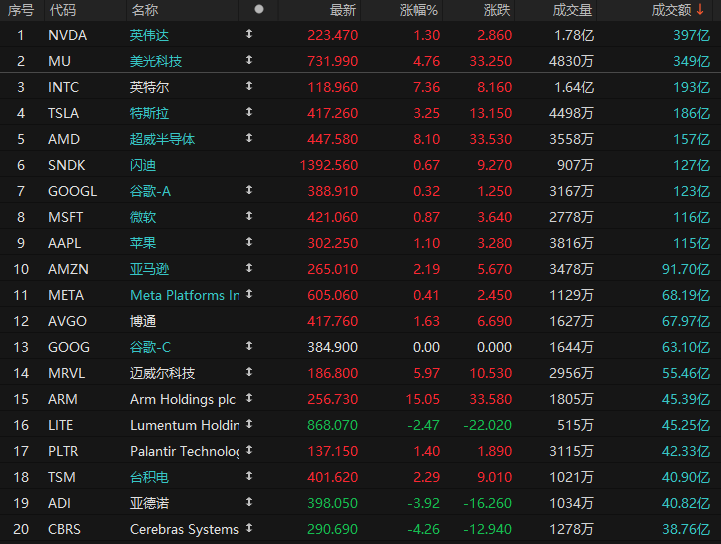Click the up-down arrow icon in ARM row
Screen dimensions: 721x544
click(x=249, y=398)
